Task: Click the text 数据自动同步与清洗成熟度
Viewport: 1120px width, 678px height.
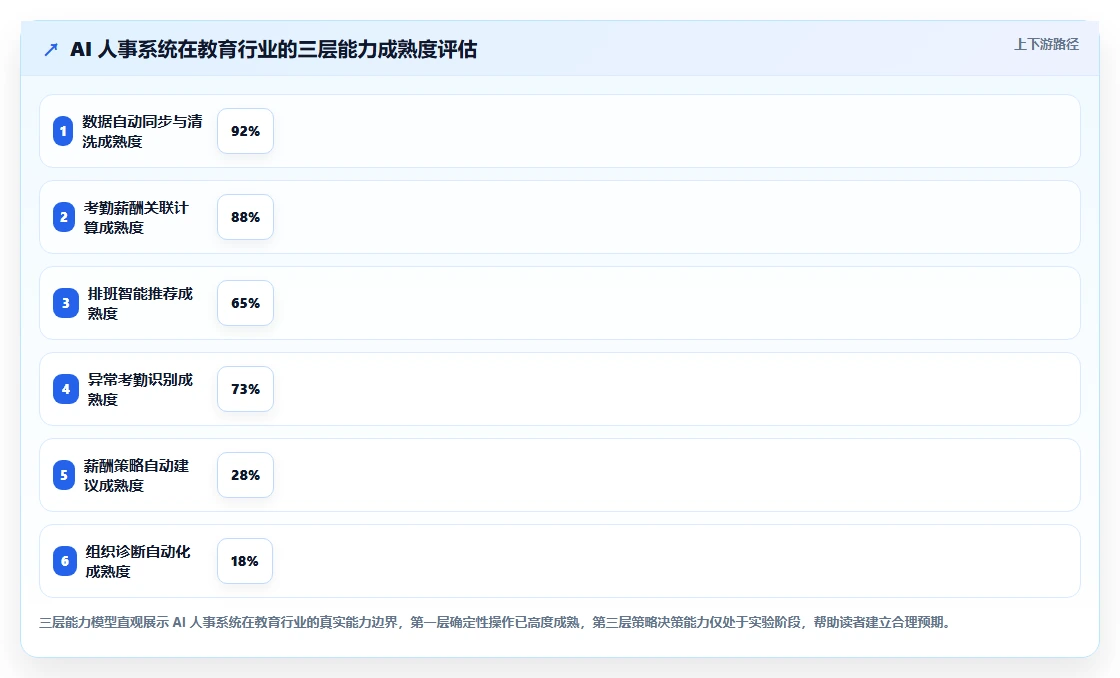Action: tap(142, 131)
